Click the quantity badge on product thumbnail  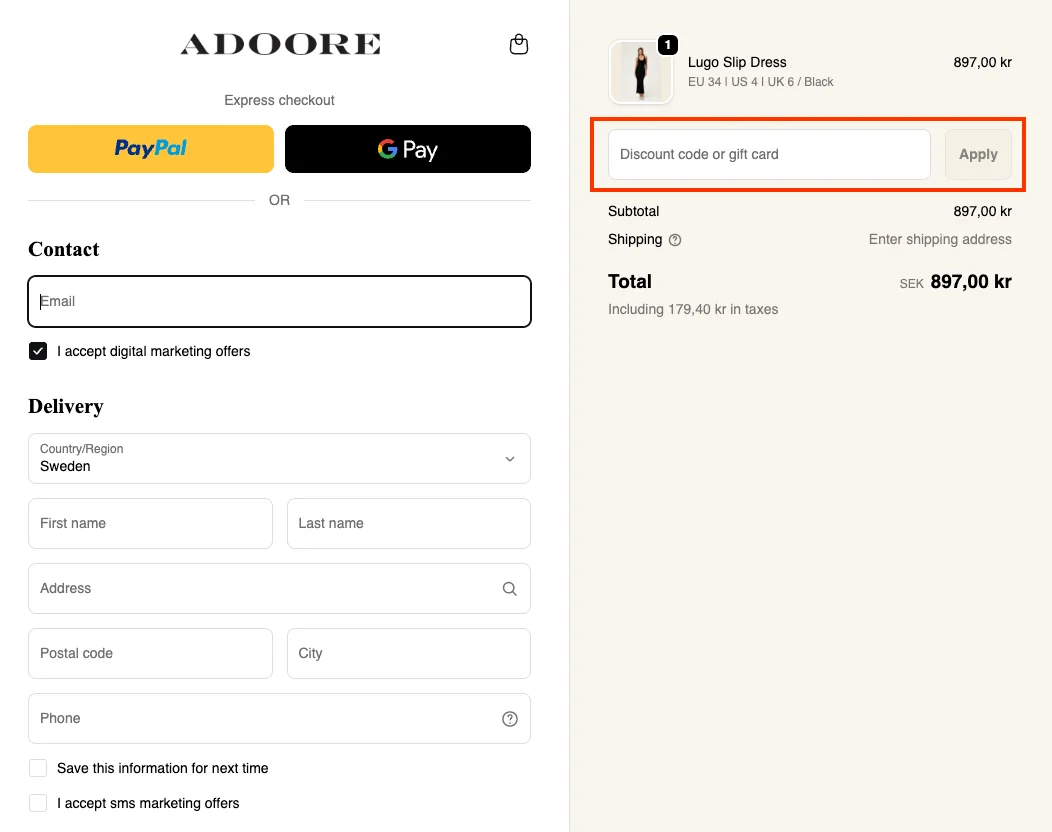pos(668,45)
